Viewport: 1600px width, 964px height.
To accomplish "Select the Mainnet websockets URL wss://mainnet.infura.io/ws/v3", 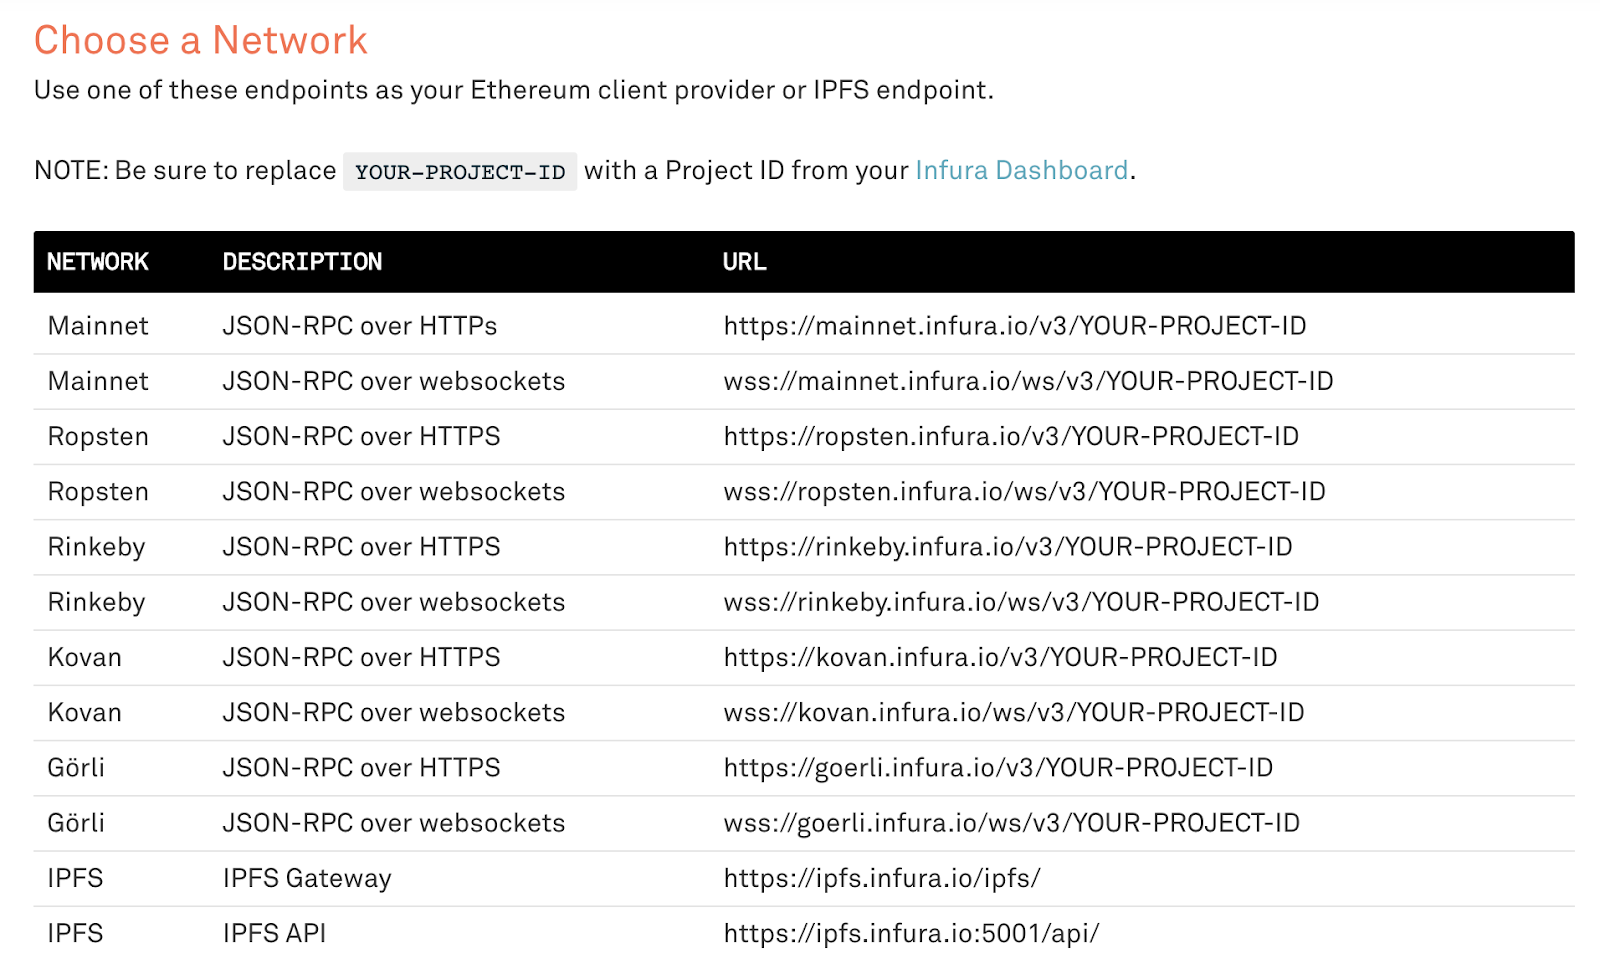I will click(1029, 381).
